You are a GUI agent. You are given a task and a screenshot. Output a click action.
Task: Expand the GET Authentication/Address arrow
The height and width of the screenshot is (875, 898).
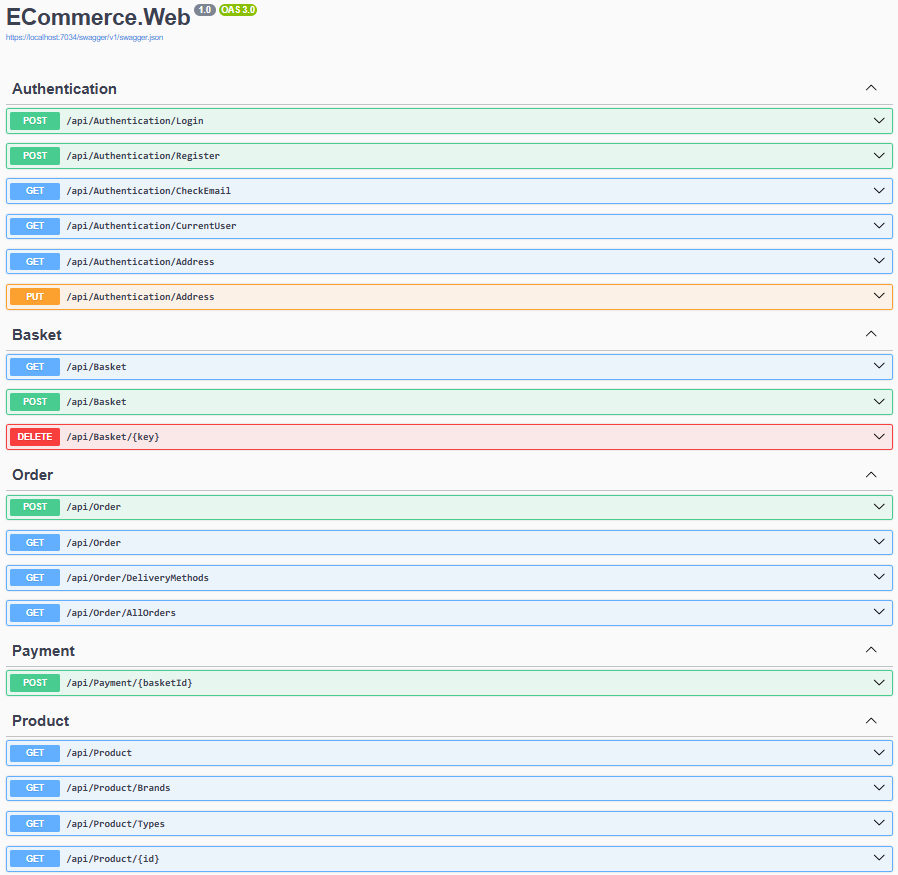pyautogui.click(x=879, y=261)
